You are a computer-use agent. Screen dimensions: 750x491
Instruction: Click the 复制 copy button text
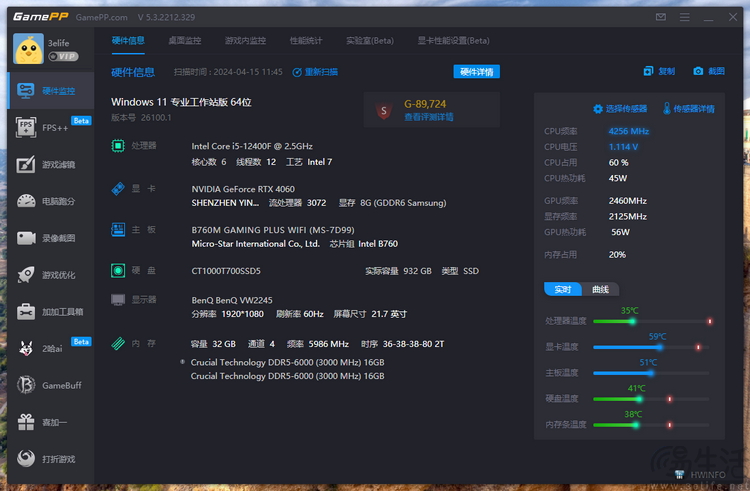coord(666,71)
